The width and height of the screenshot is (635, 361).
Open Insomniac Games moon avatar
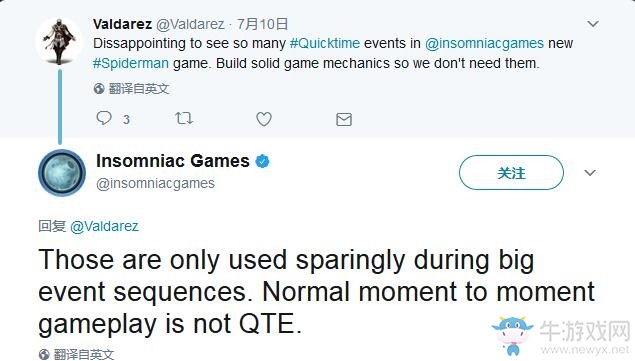pyautogui.click(x=62, y=173)
